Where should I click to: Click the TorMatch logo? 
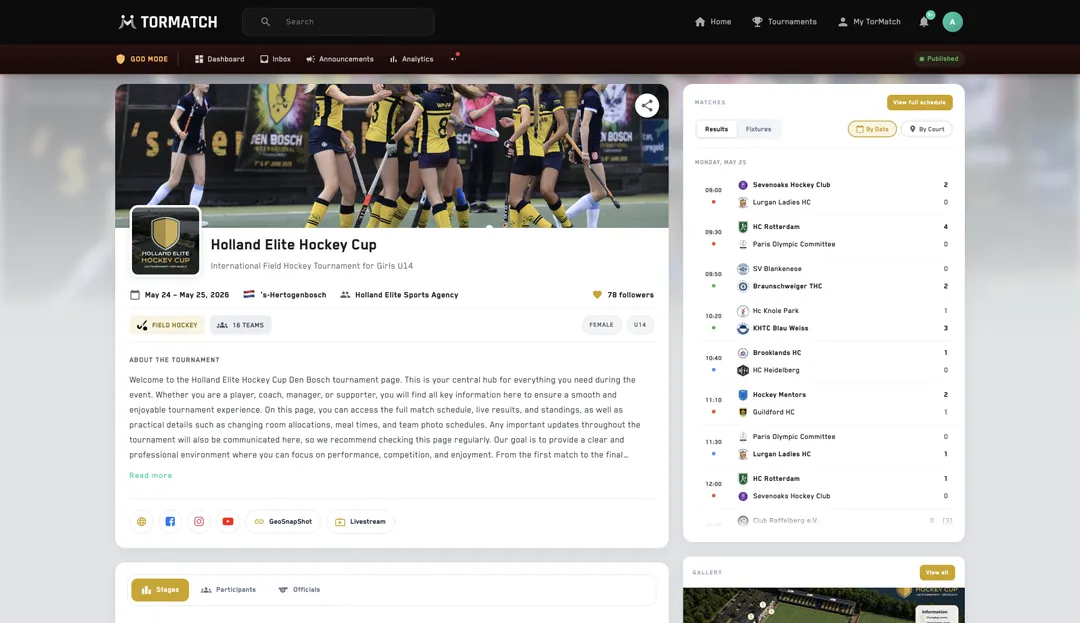pyautogui.click(x=168, y=22)
